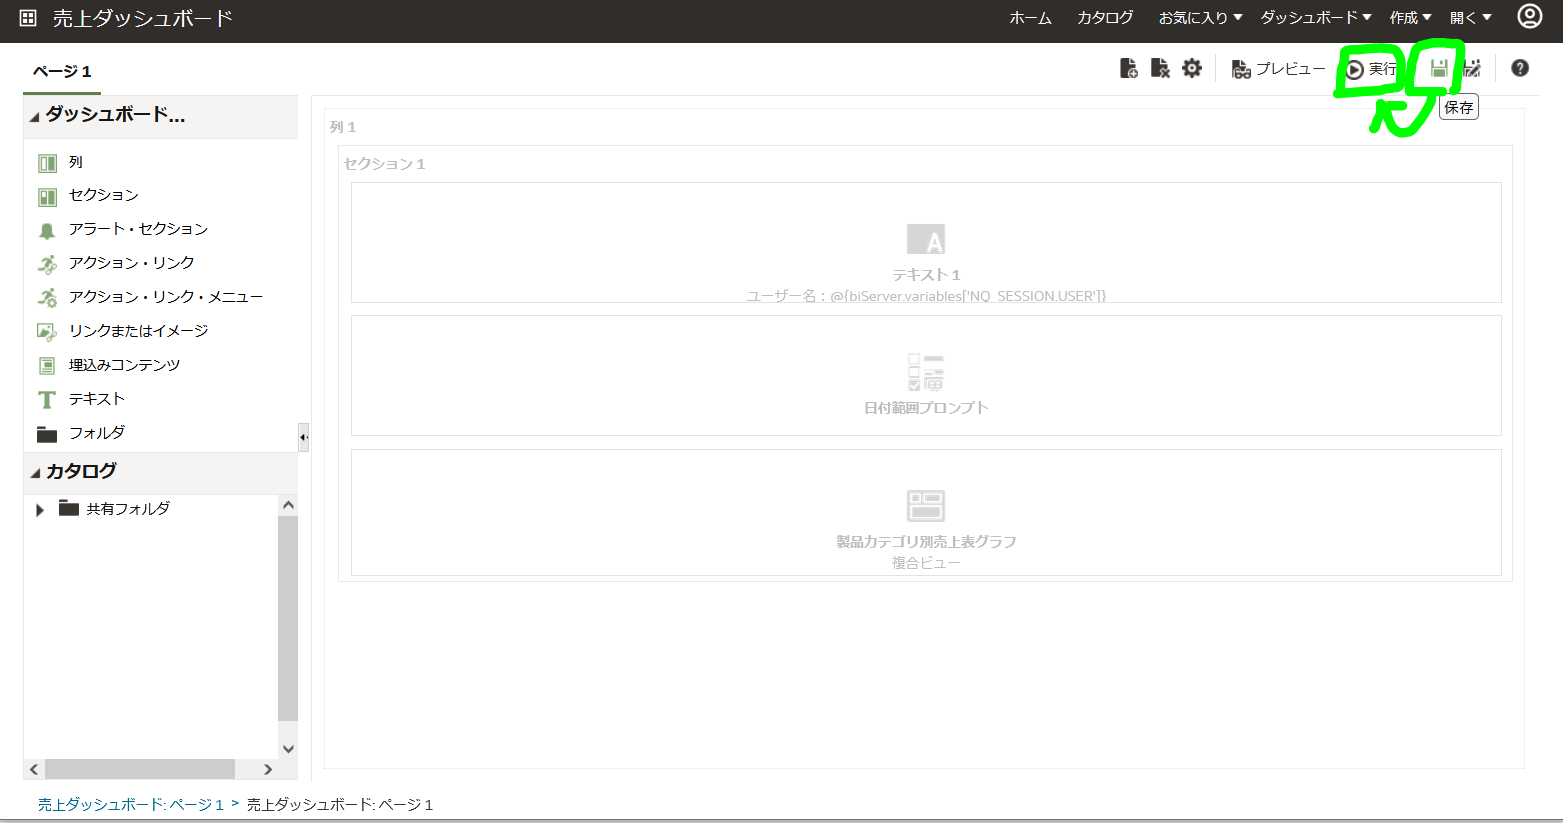1563x823 pixels.
Task: Click the 列 1 column label
Action: point(343,127)
